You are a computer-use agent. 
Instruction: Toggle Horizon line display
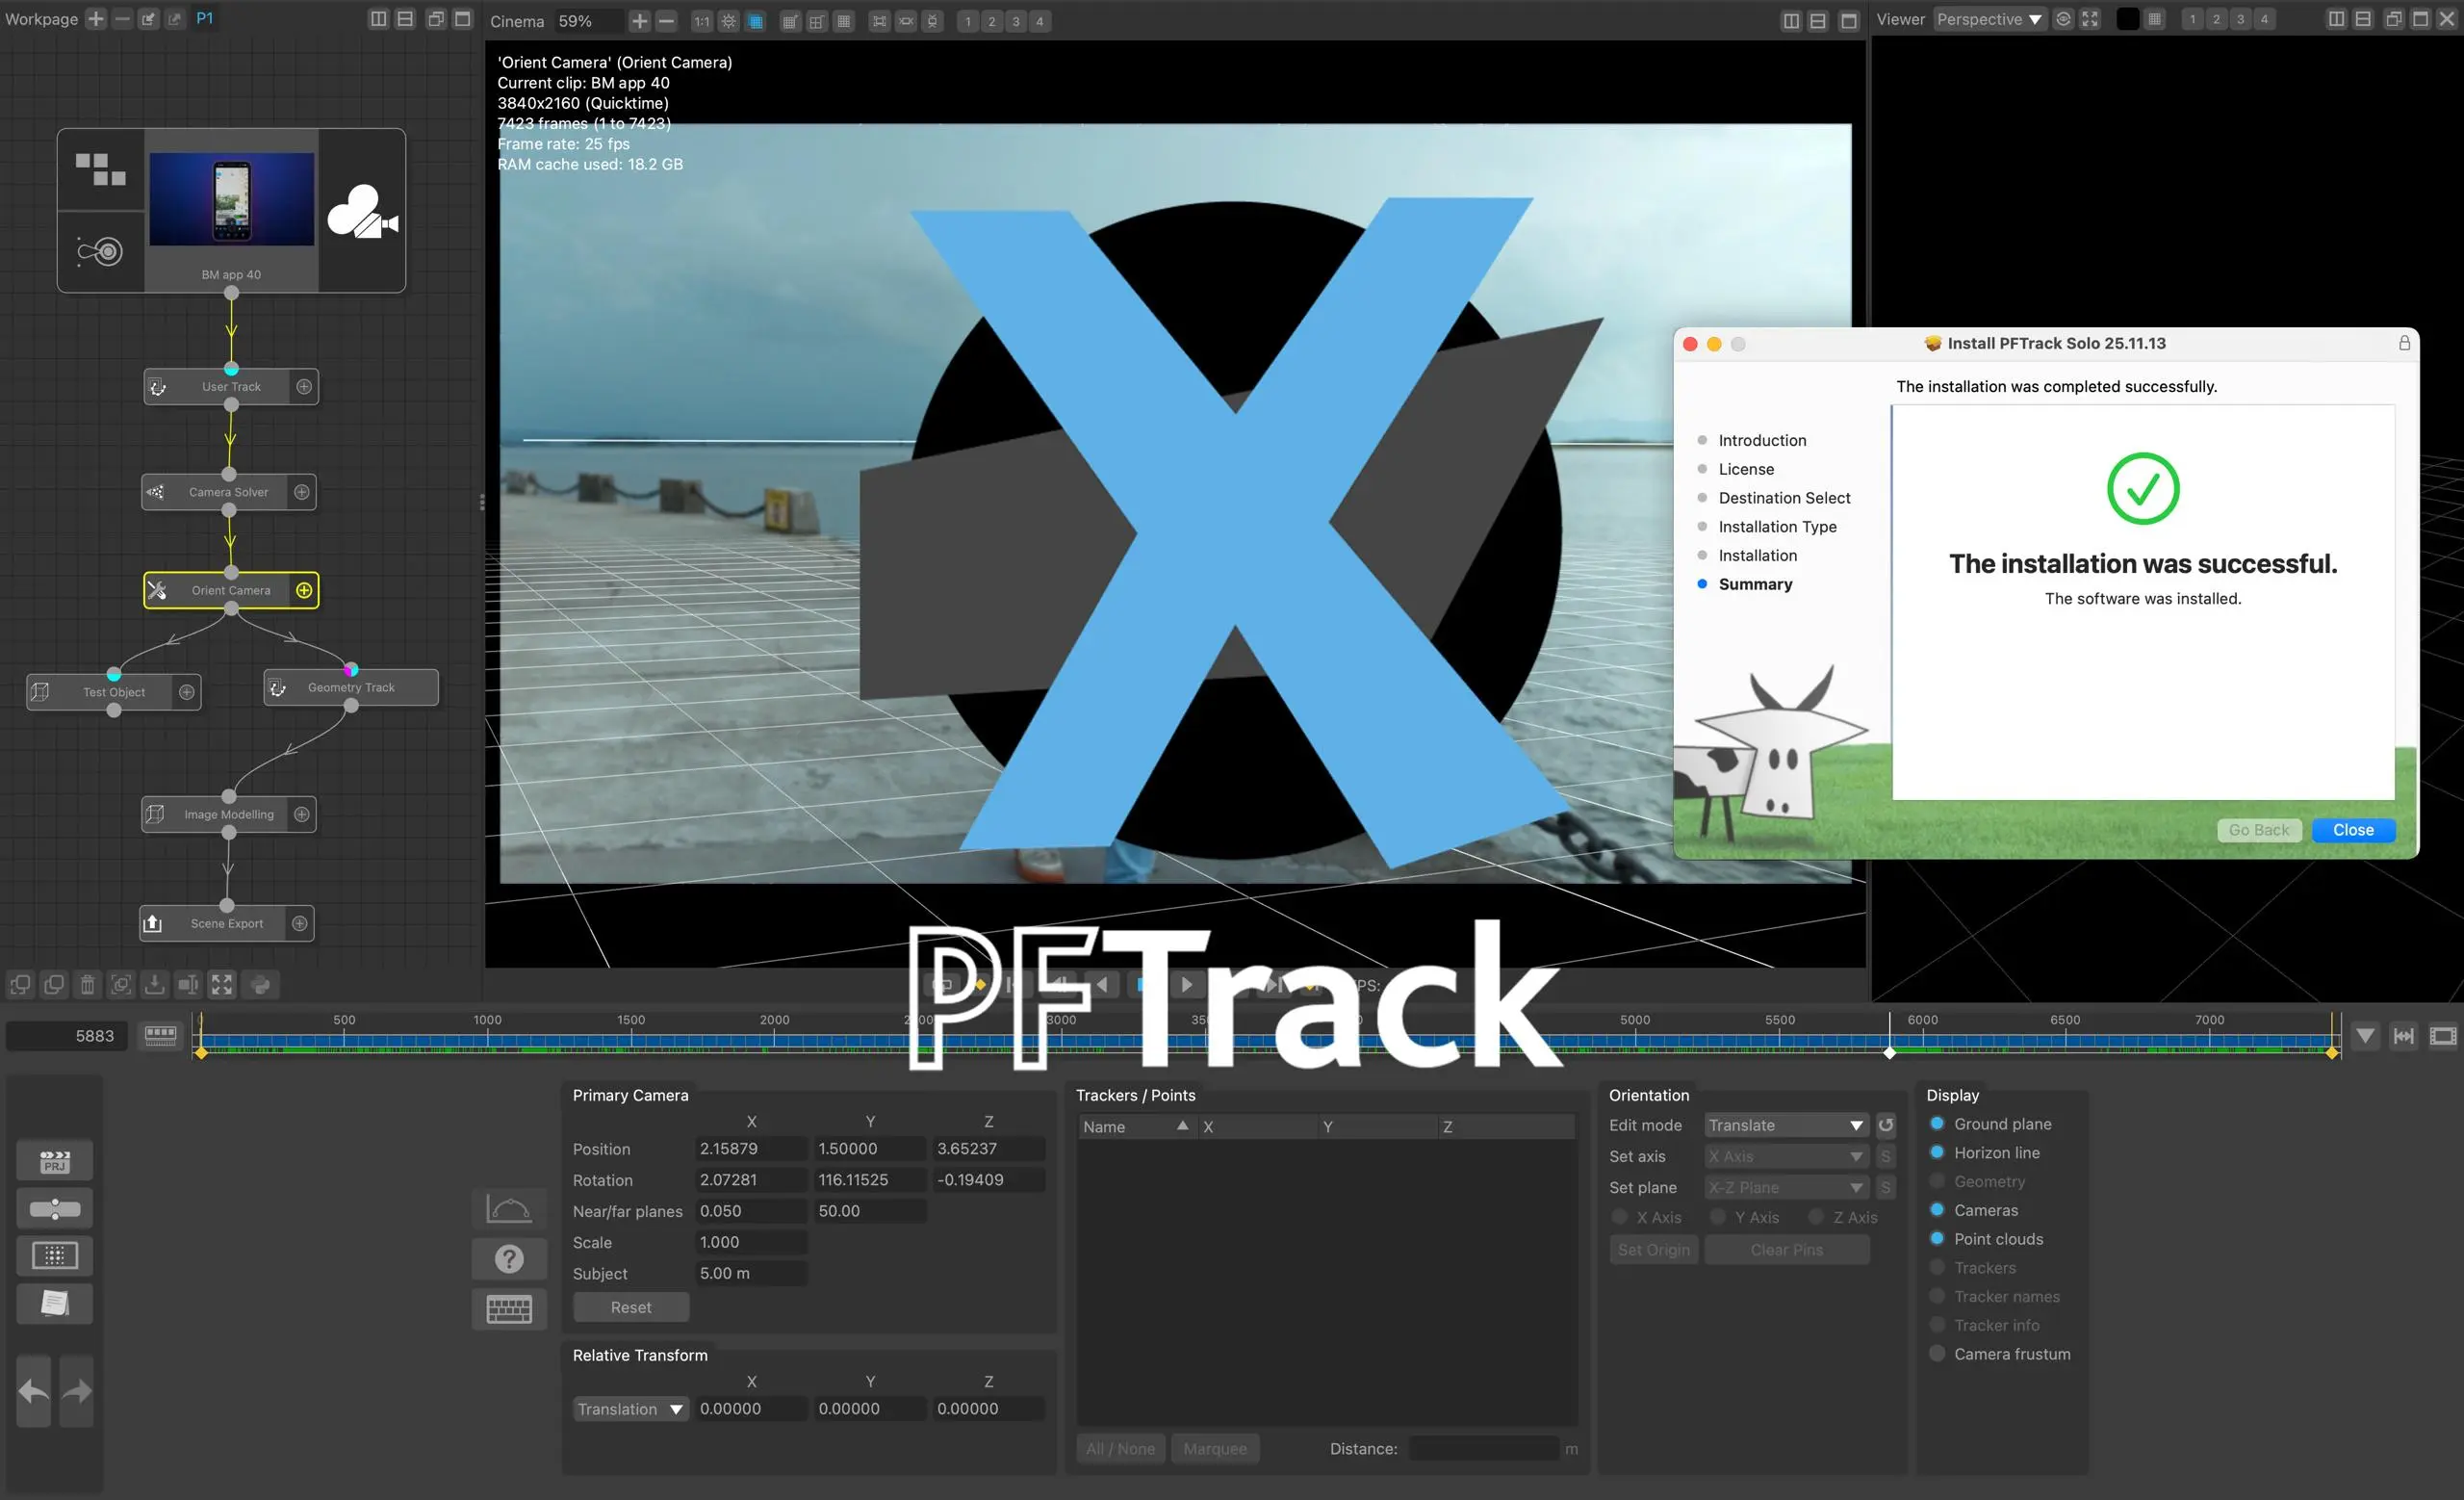coord(1937,1153)
